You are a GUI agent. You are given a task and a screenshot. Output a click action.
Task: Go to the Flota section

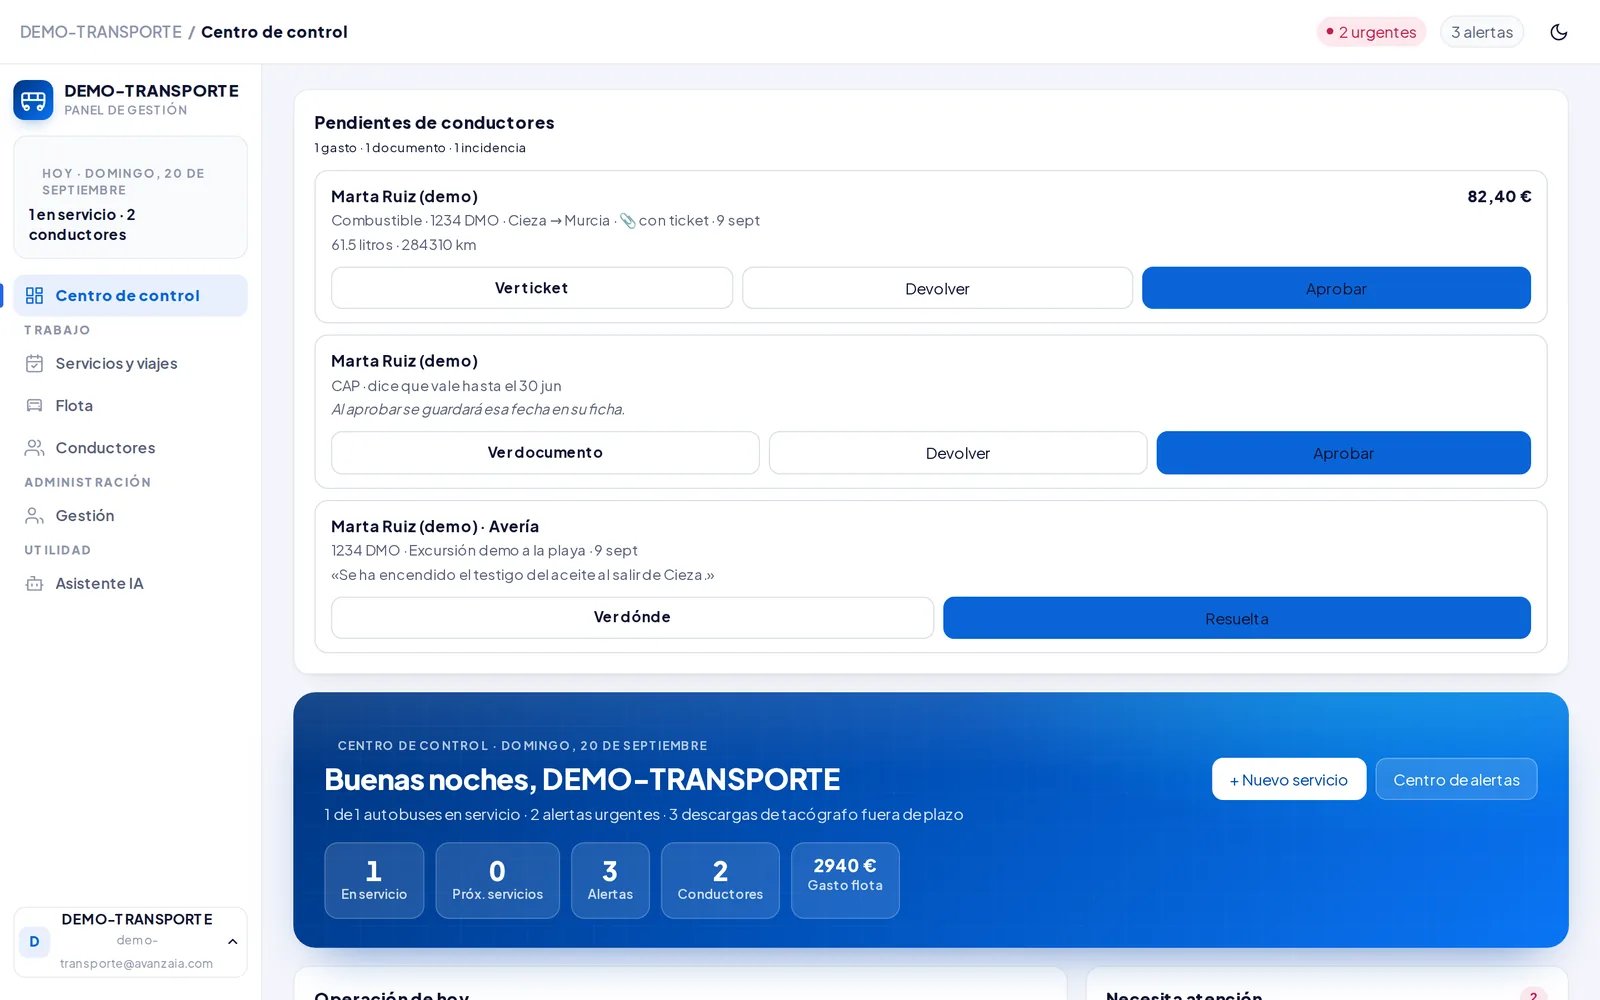130,405
